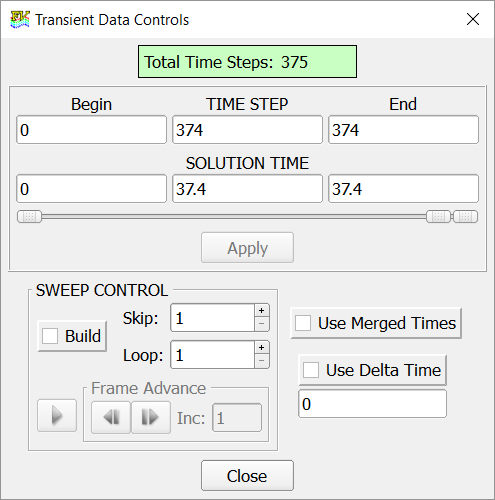Click the Skip value input field

[x=213, y=318]
